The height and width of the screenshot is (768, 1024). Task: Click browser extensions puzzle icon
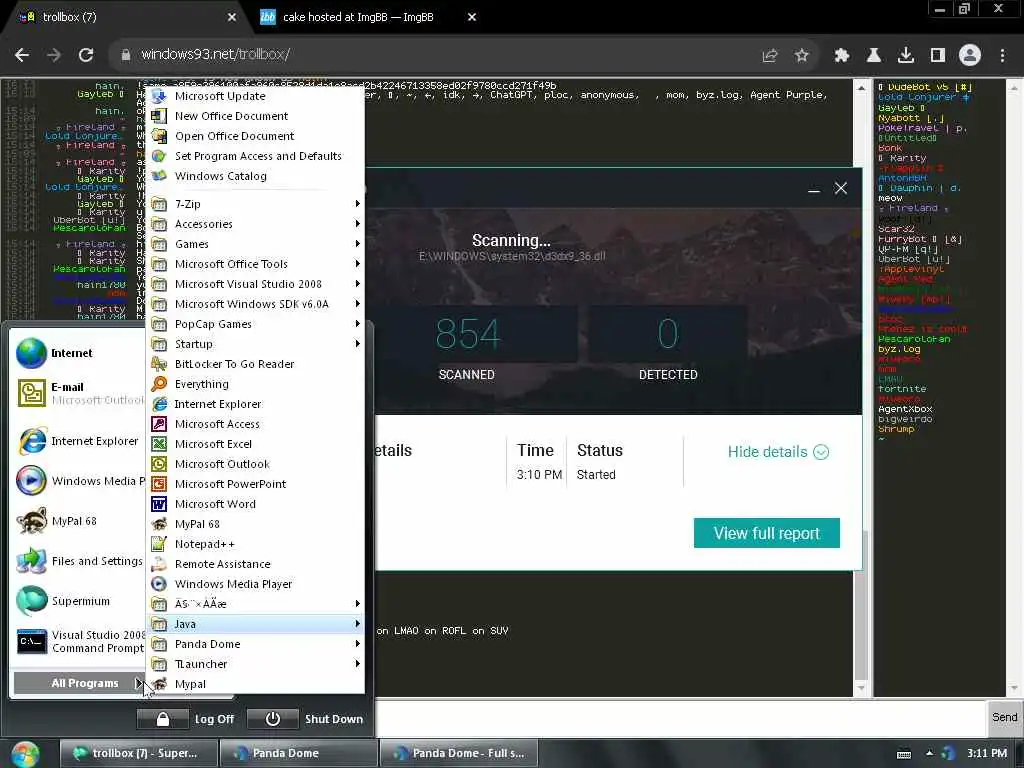click(x=842, y=55)
